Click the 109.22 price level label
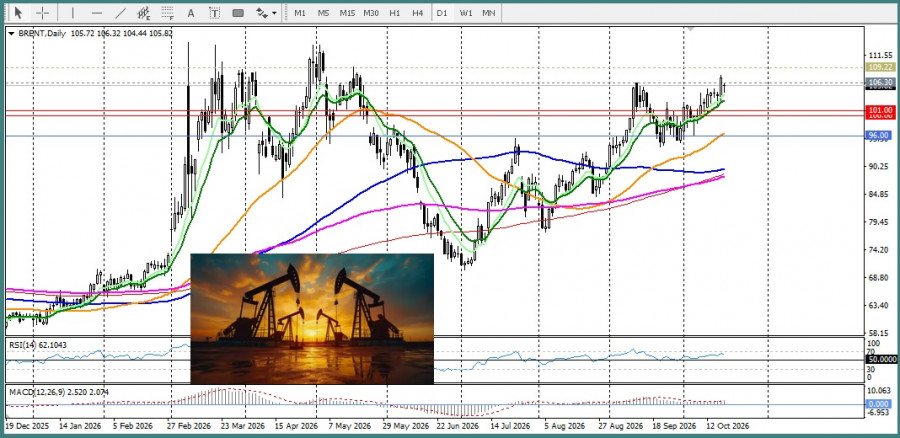This screenshot has height=438, width=900. (879, 67)
